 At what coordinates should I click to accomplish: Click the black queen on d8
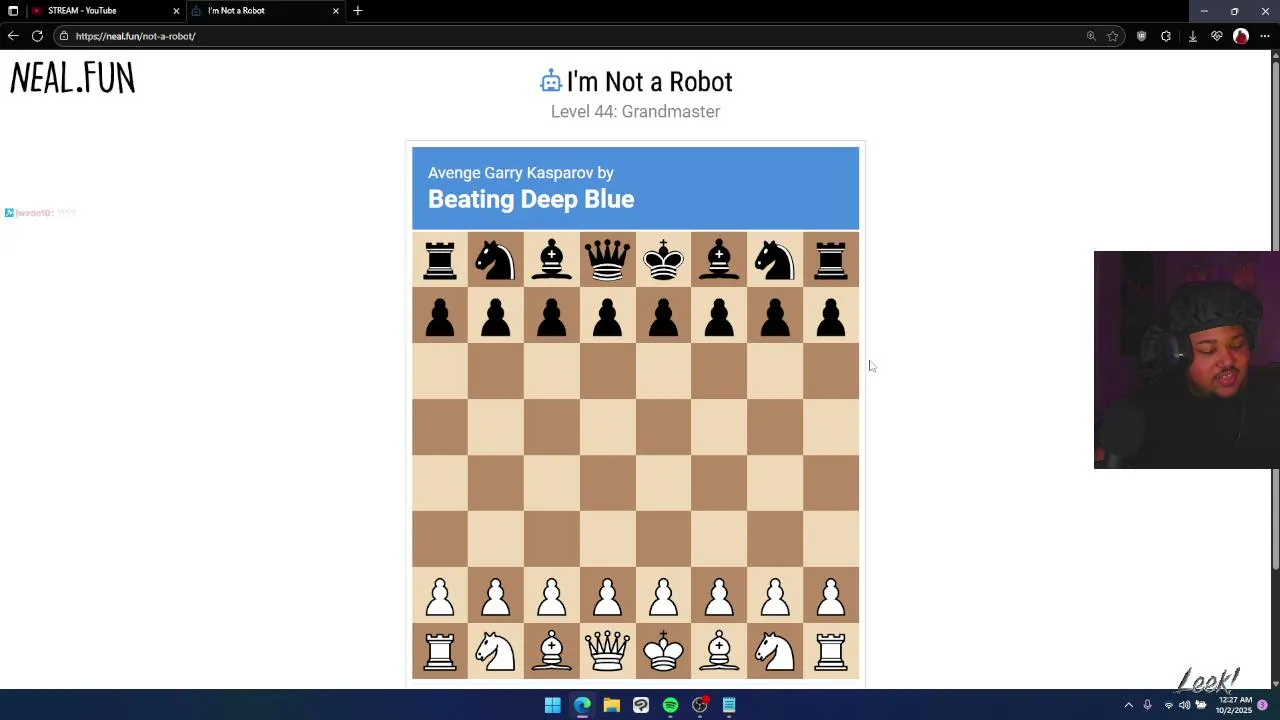pyautogui.click(x=607, y=260)
